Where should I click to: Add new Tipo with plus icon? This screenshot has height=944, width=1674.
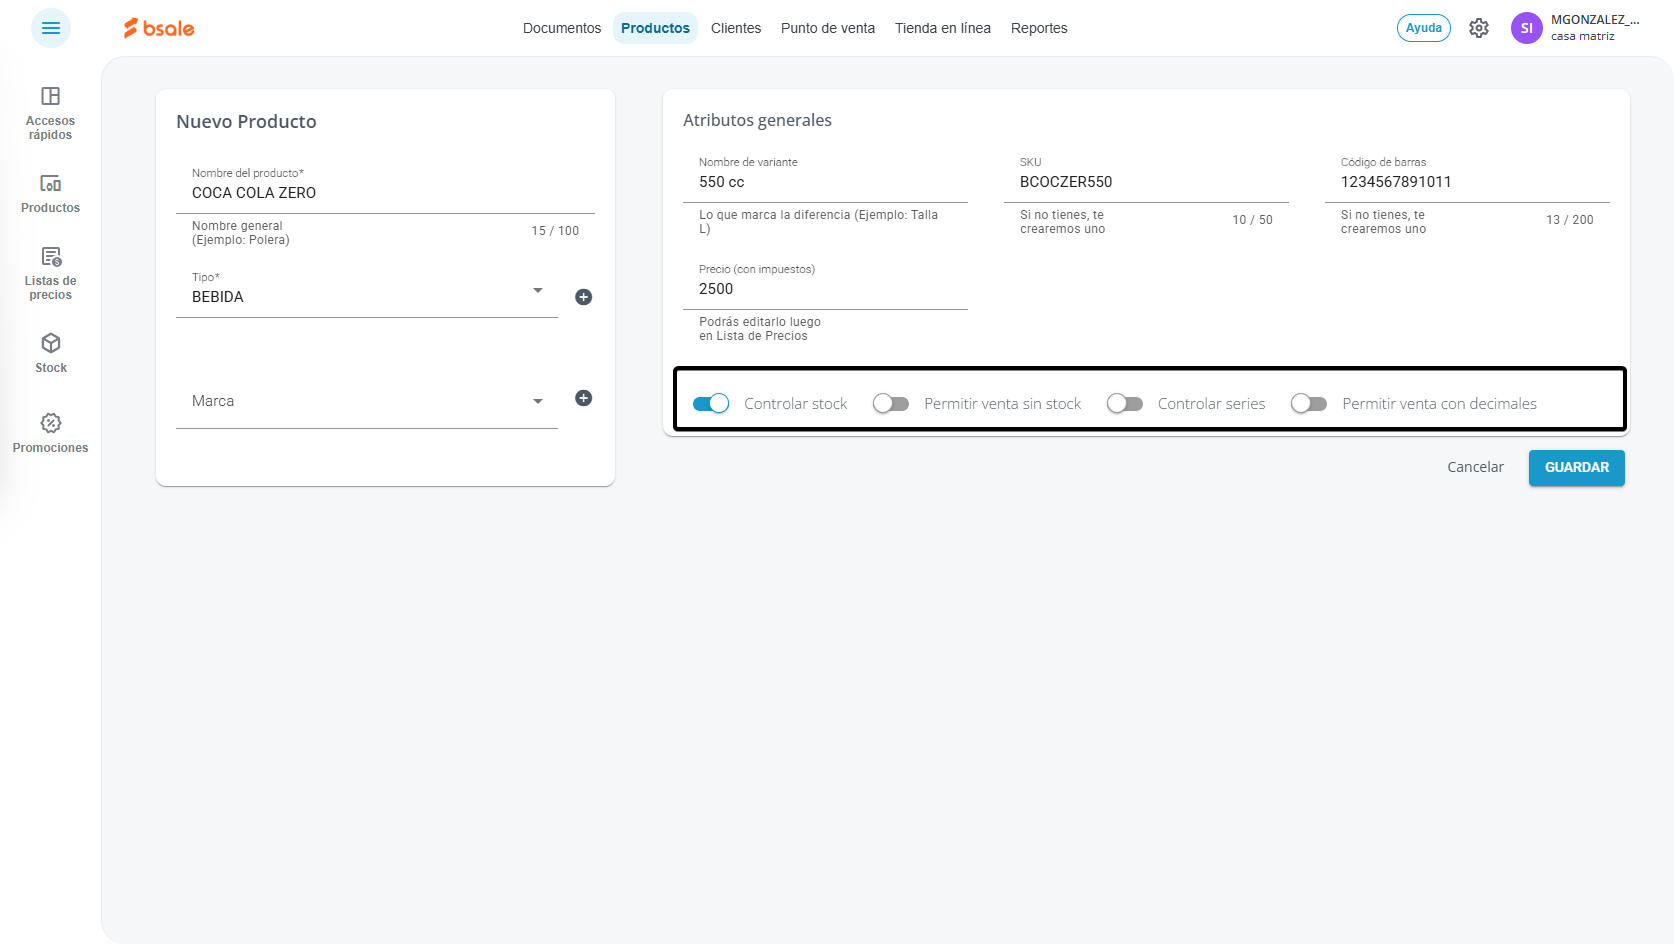[584, 297]
